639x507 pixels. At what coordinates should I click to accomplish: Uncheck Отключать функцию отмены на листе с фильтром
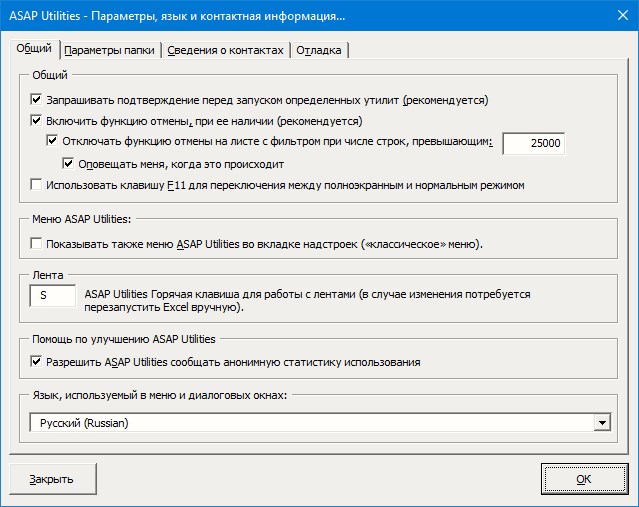coord(54,142)
